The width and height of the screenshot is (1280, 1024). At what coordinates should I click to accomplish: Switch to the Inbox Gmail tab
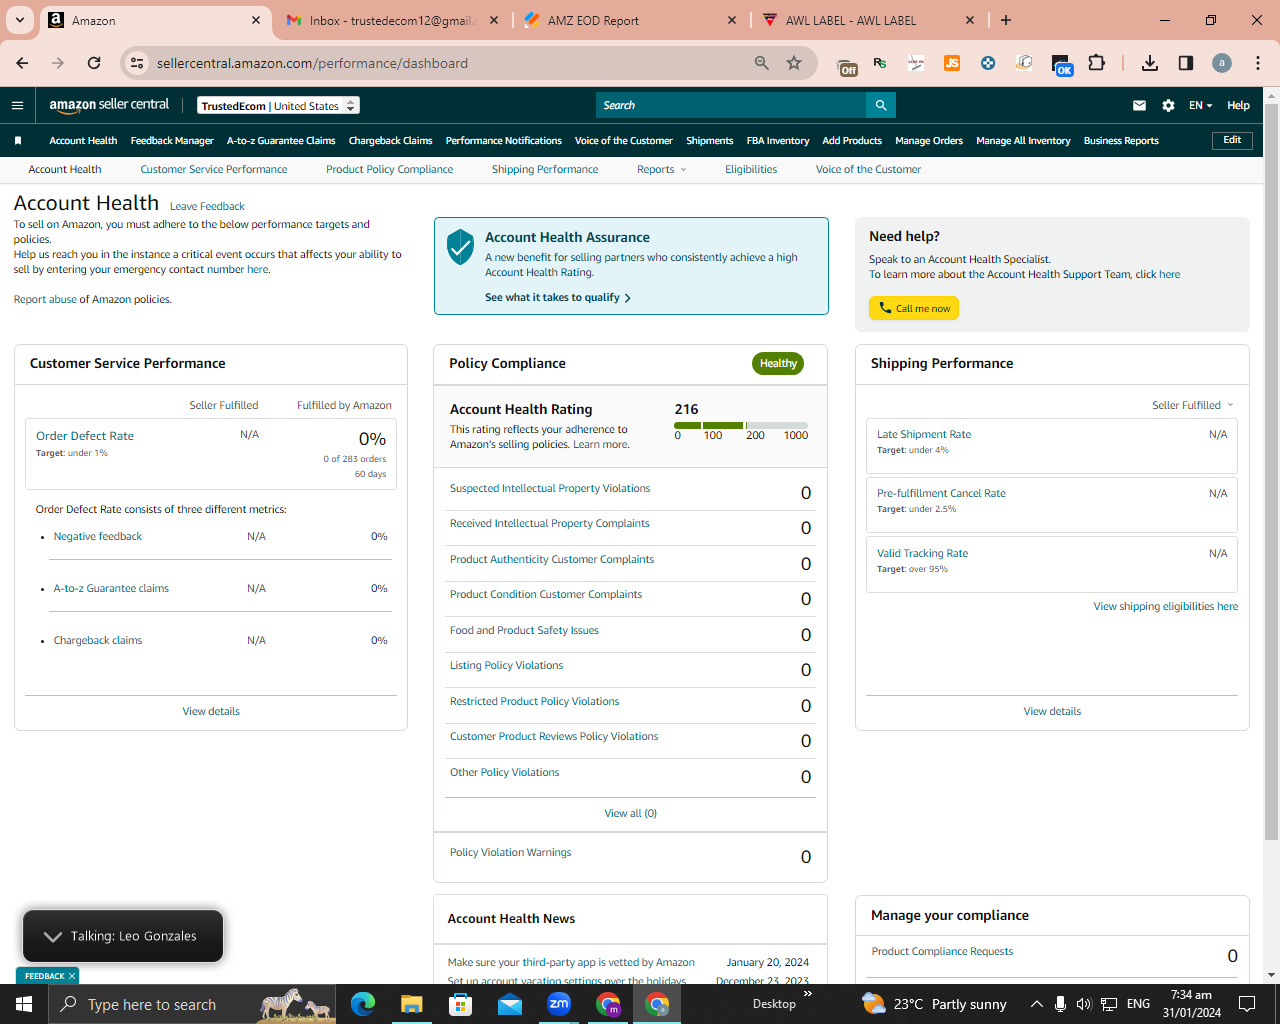click(393, 20)
